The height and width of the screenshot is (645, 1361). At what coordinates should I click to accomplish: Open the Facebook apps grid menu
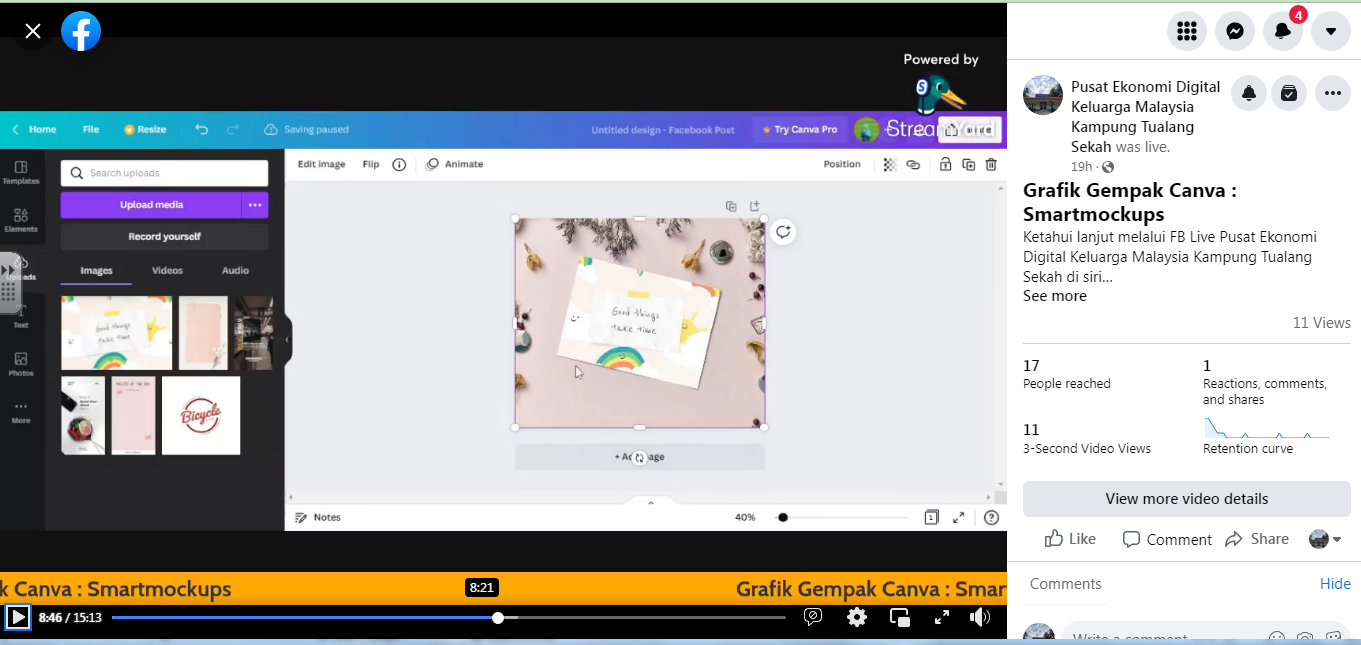1187,31
